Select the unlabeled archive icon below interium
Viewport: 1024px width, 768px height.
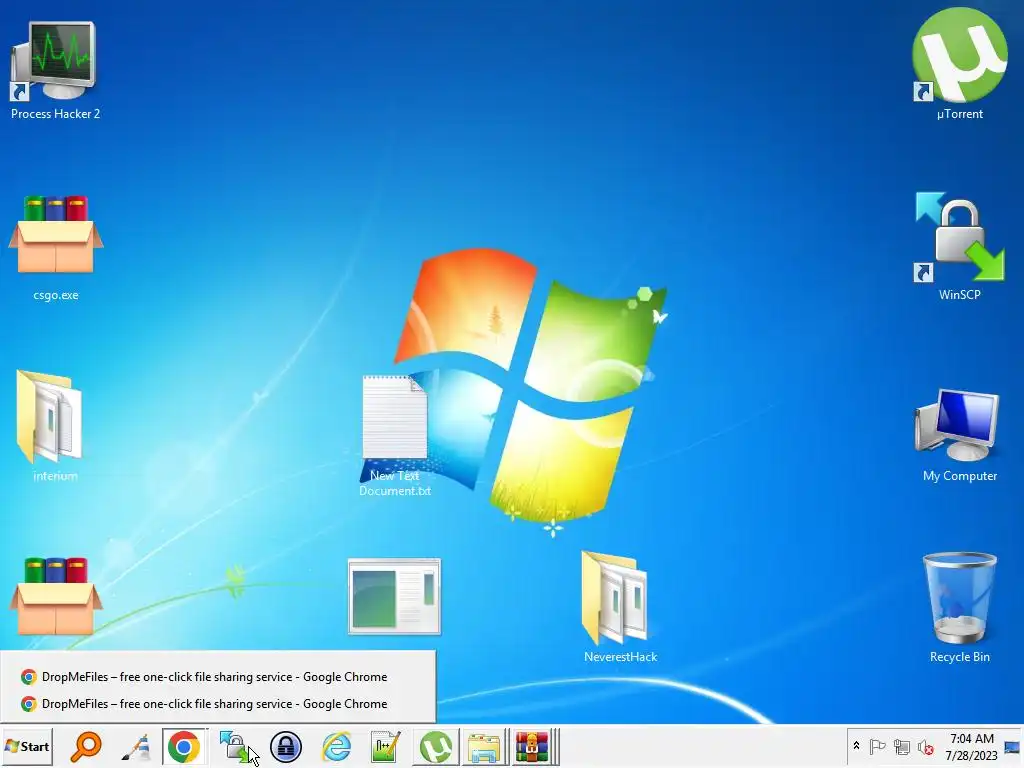click(56, 596)
